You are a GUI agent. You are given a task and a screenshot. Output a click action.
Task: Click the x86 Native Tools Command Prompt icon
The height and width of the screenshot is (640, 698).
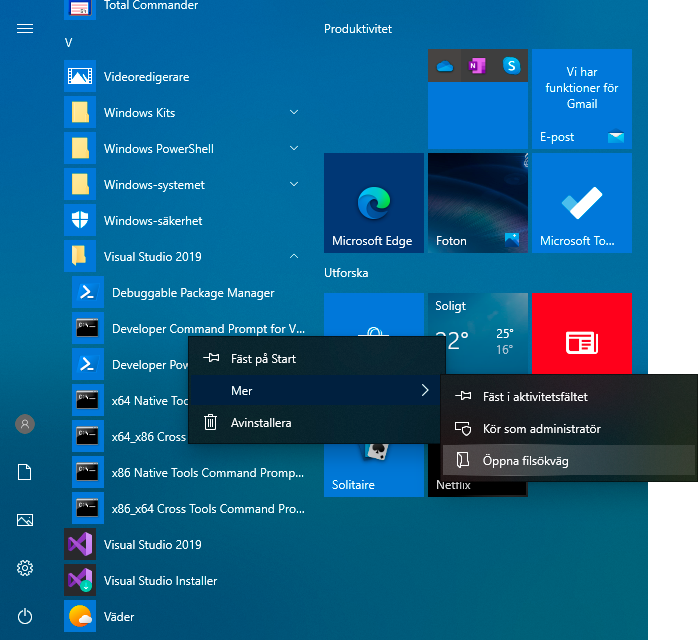(88, 472)
